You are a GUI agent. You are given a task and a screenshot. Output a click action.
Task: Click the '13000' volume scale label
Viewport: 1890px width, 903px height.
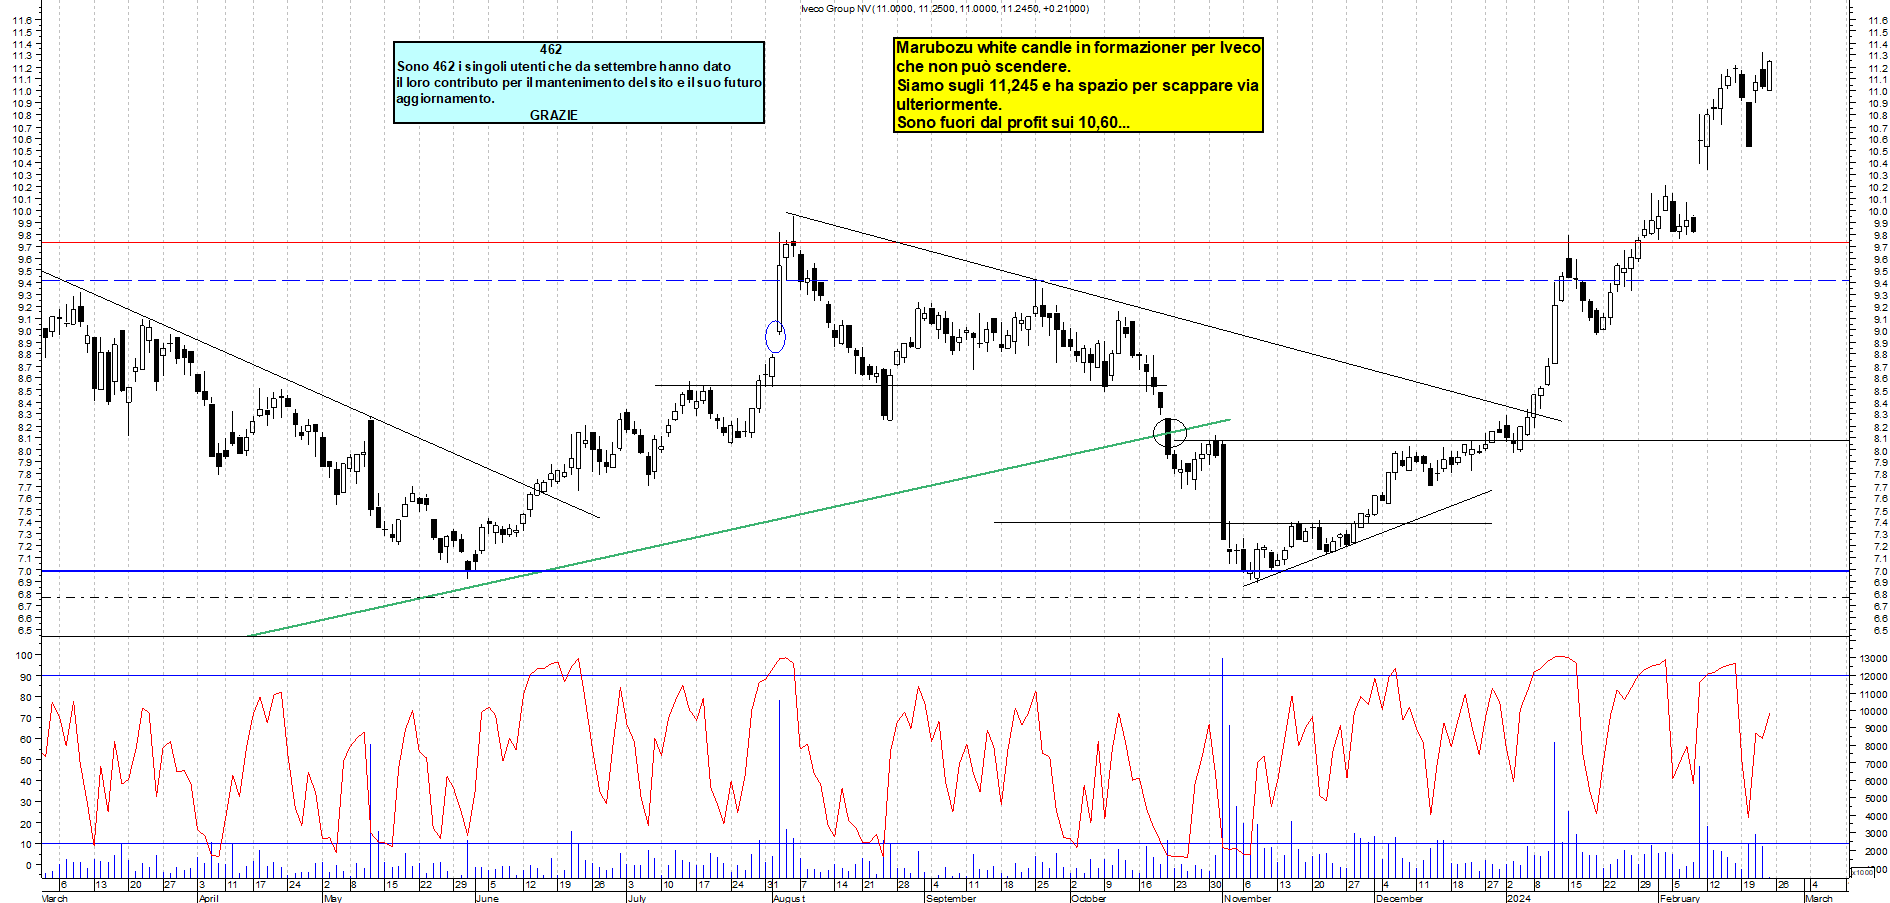click(x=1873, y=659)
